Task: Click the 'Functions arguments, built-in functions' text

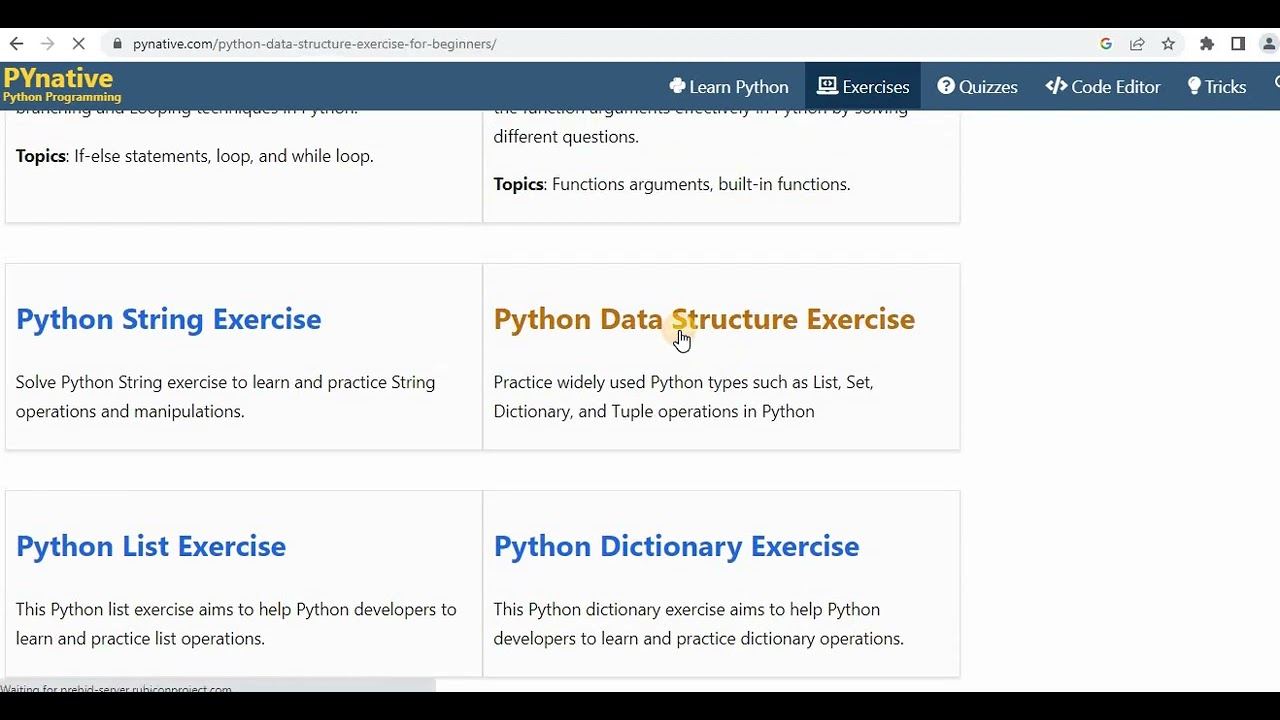Action: pyautogui.click(x=701, y=184)
